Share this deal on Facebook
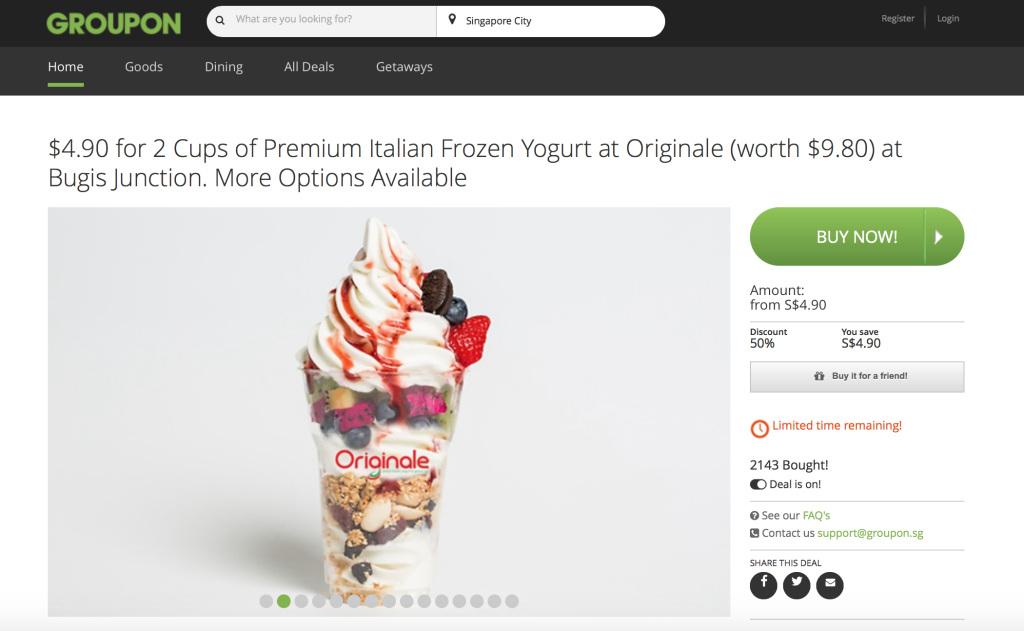Screen dimensions: 1024x631 point(763,585)
